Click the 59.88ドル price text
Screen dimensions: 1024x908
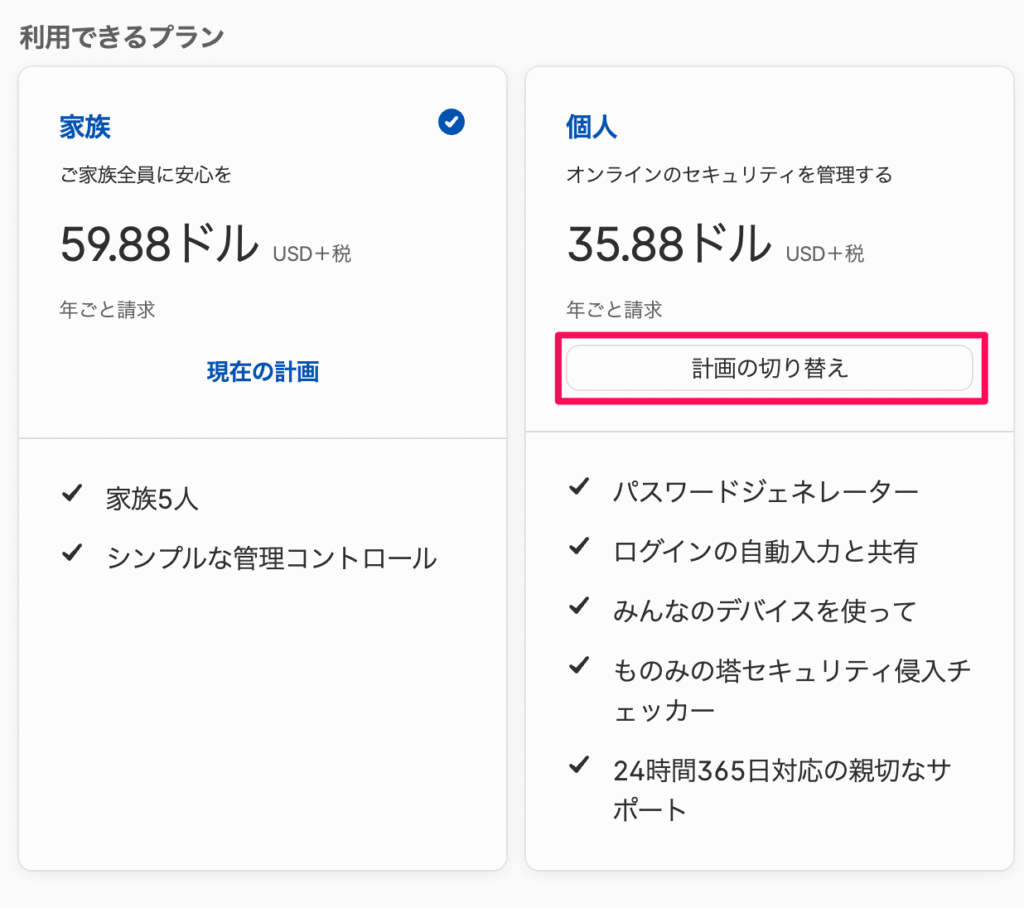click(x=159, y=244)
